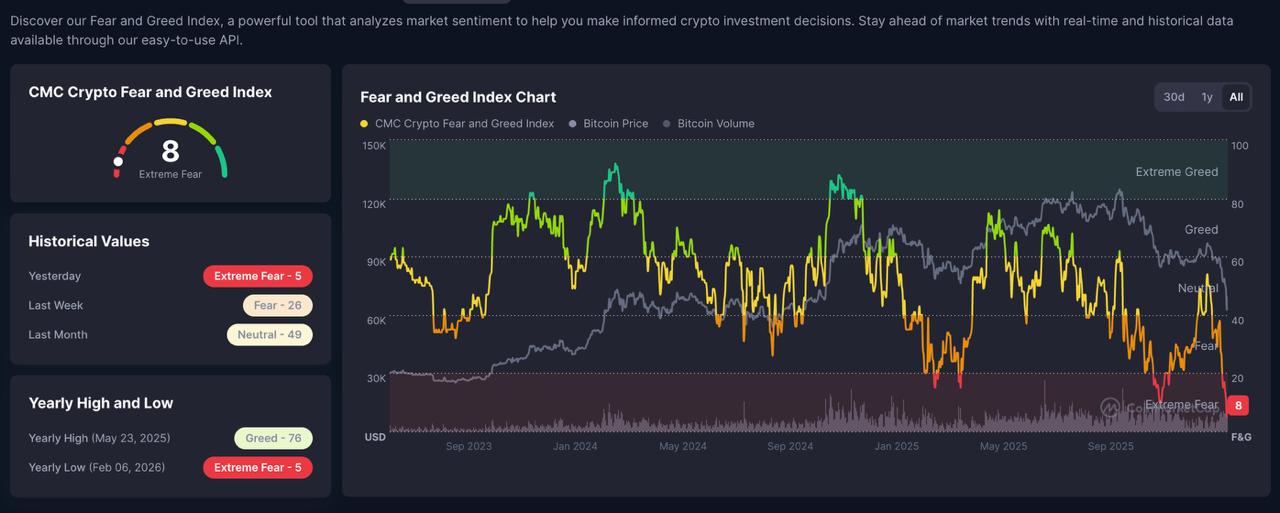The image size is (1280, 513).
Task: Select the All time range tab
Action: [1236, 97]
